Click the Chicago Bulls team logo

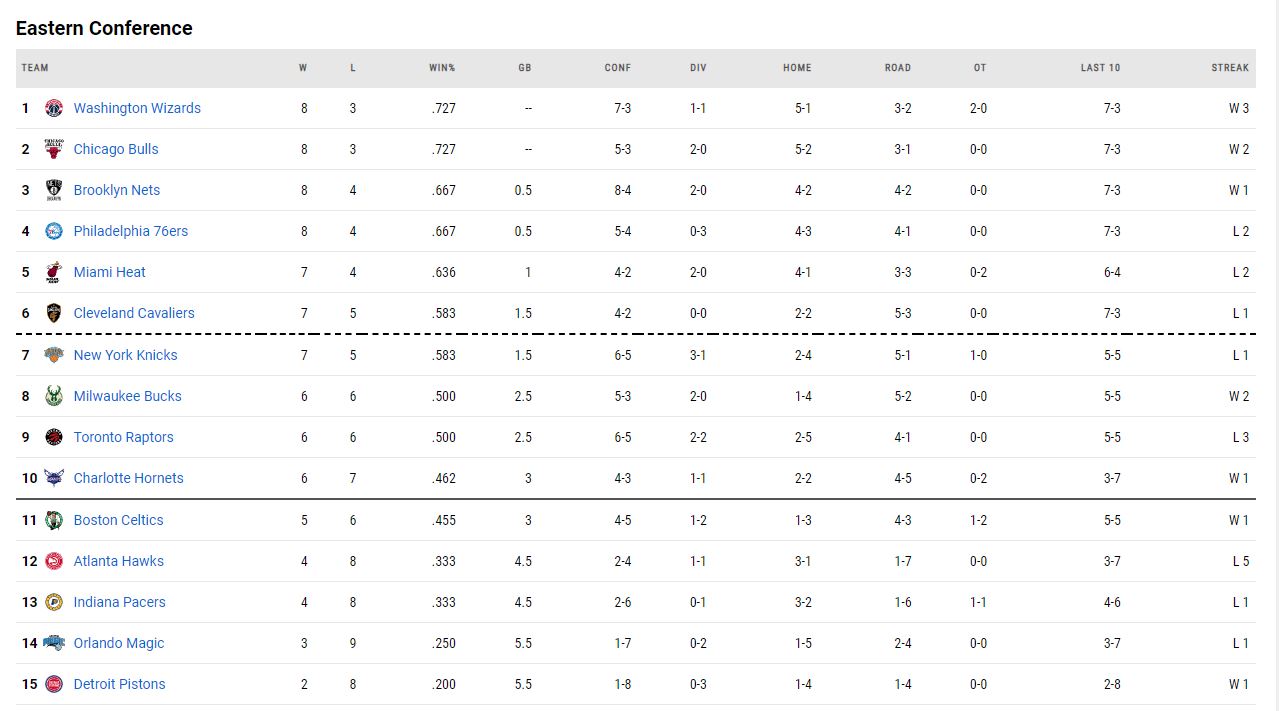pos(54,149)
